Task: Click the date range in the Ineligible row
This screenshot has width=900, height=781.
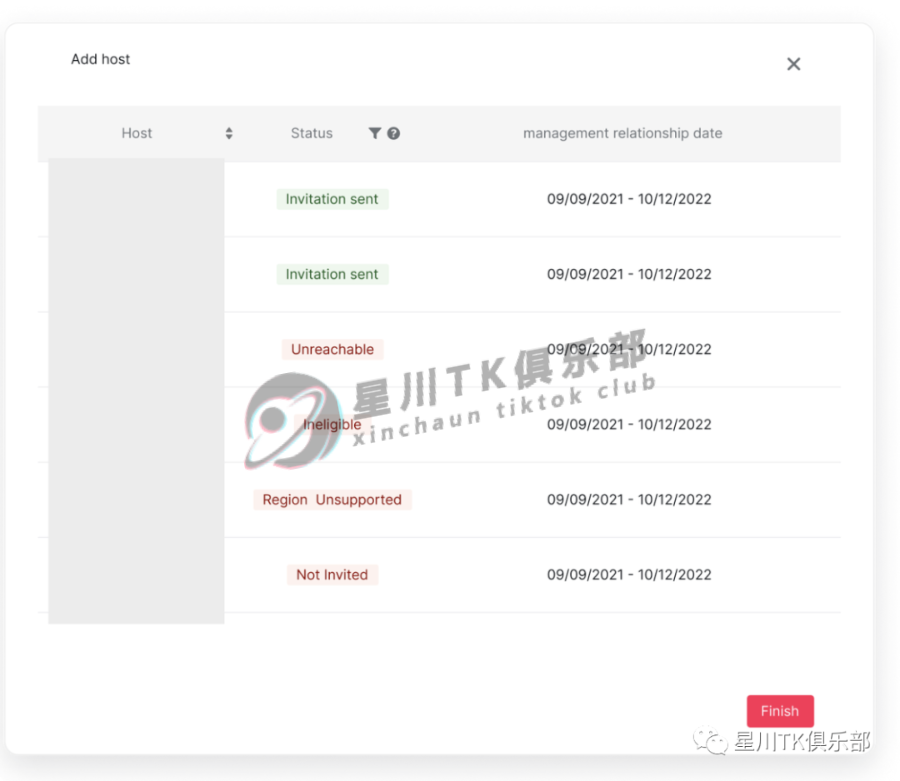Action: [x=629, y=425]
